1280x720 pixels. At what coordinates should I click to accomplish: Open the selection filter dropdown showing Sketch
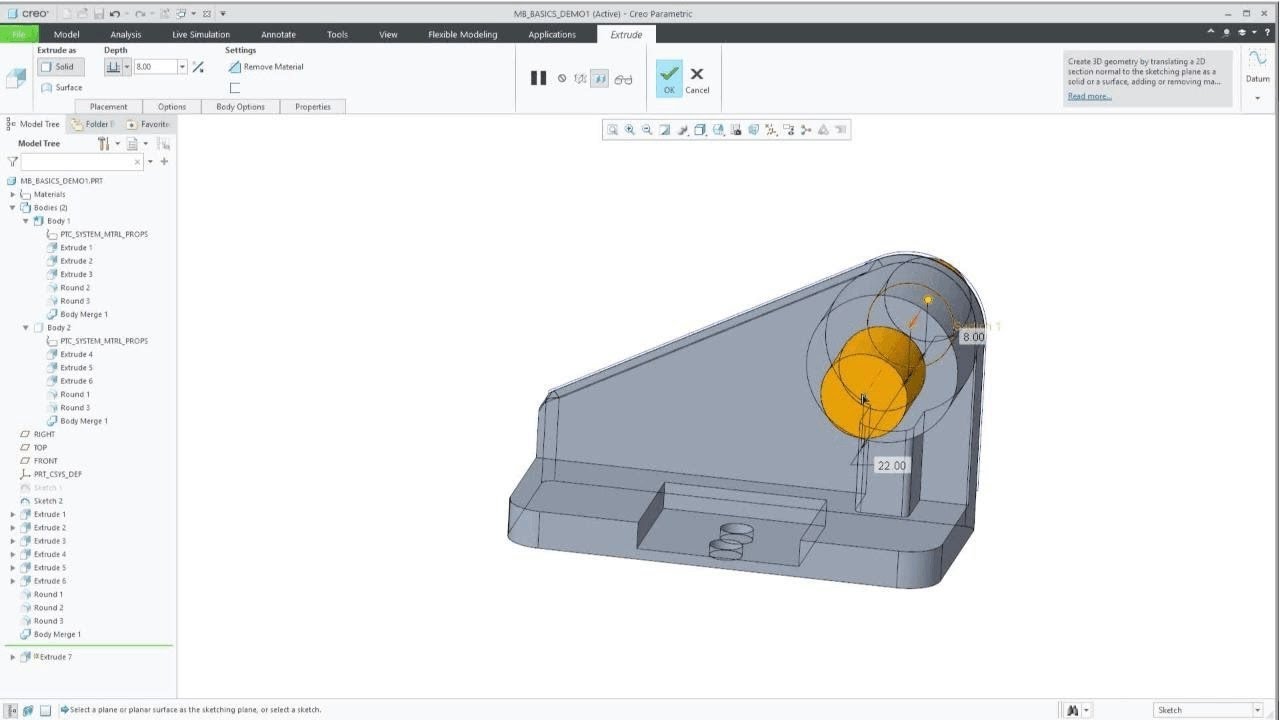(x=1209, y=710)
